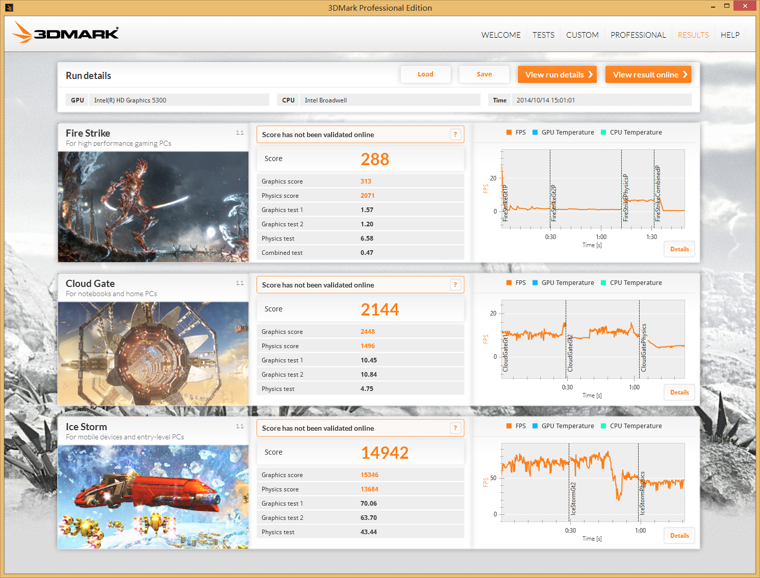
Task: Click the Fire Strike GPU Temperature legend swatch
Action: 536,132
